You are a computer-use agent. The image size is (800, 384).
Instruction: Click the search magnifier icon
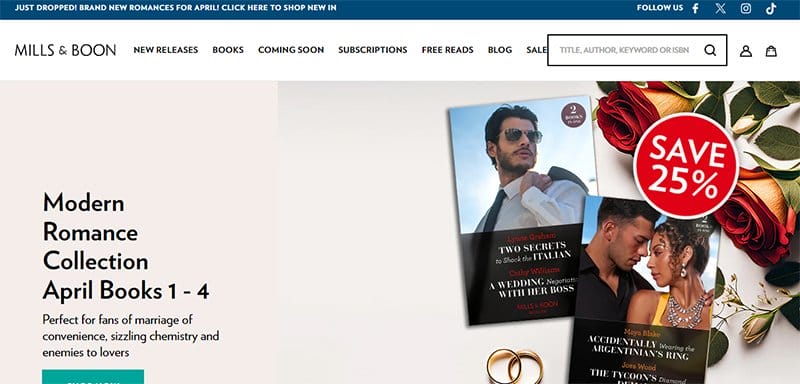point(710,50)
